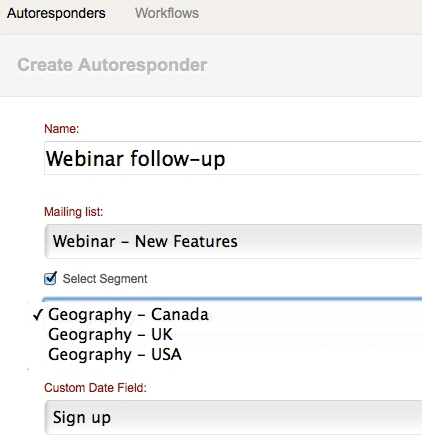Viewport: 422px width, 447px height.
Task: Click the Create Autoresponder heading
Action: point(112,65)
